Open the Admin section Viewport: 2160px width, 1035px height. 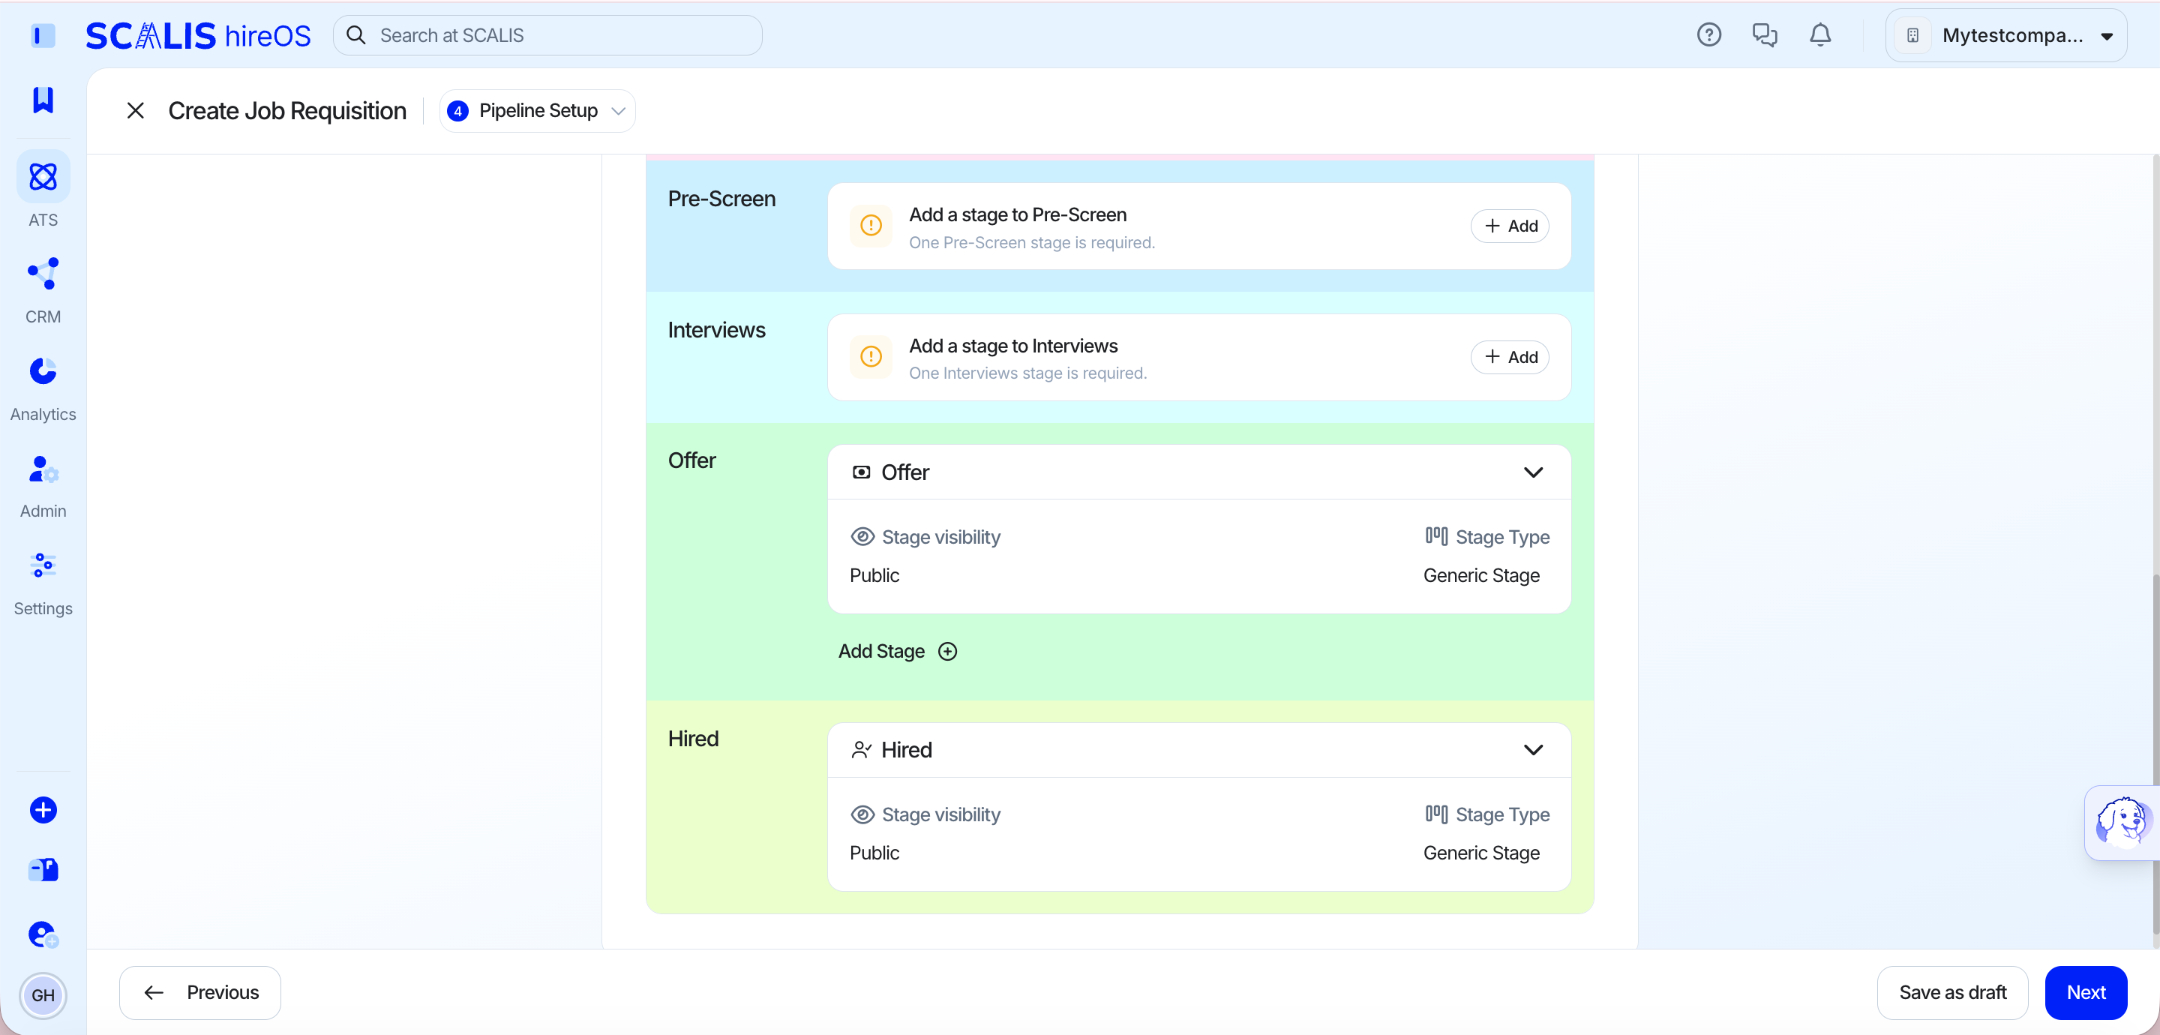pos(43,486)
